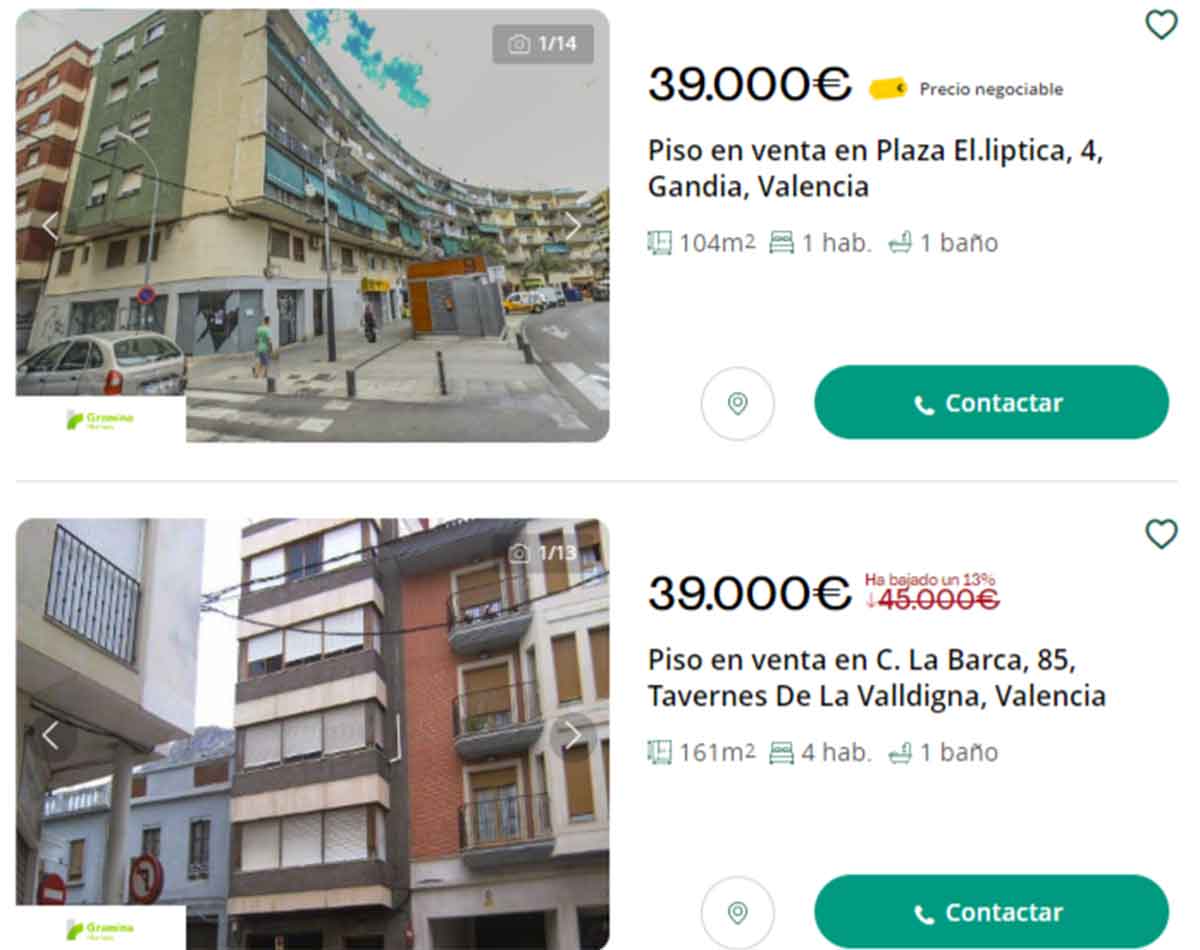
Task: Open listing title Plaza El.liptica, 4, Gandia
Action: point(876,169)
